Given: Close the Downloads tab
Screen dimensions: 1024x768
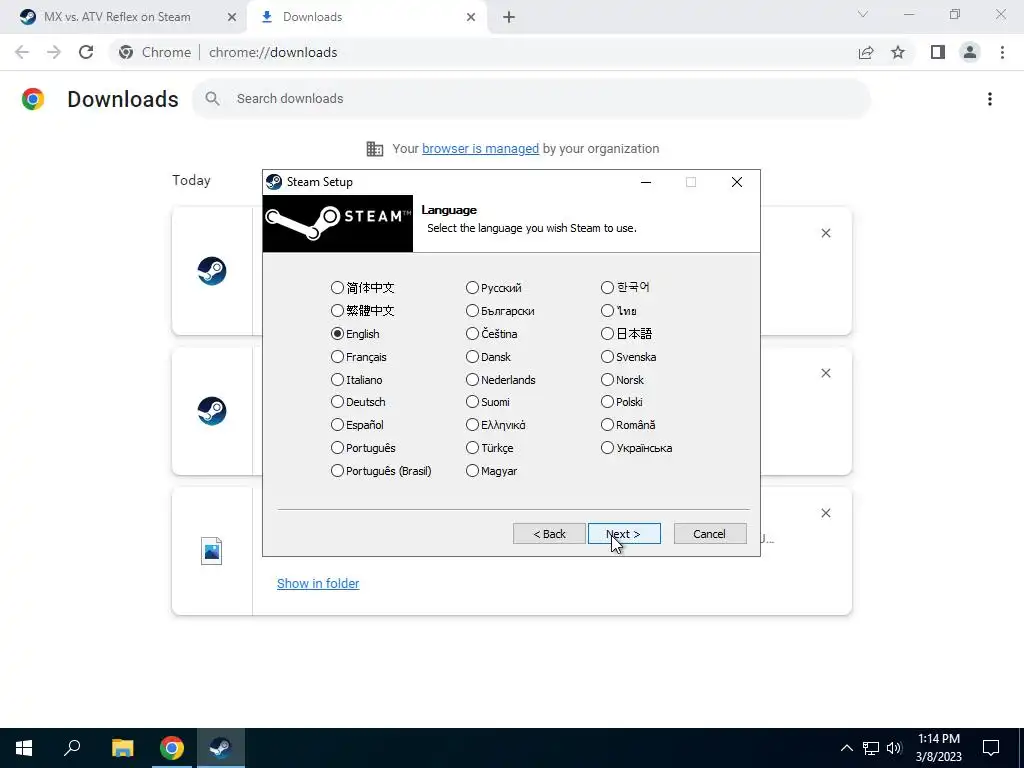Looking at the screenshot, I should tap(471, 17).
